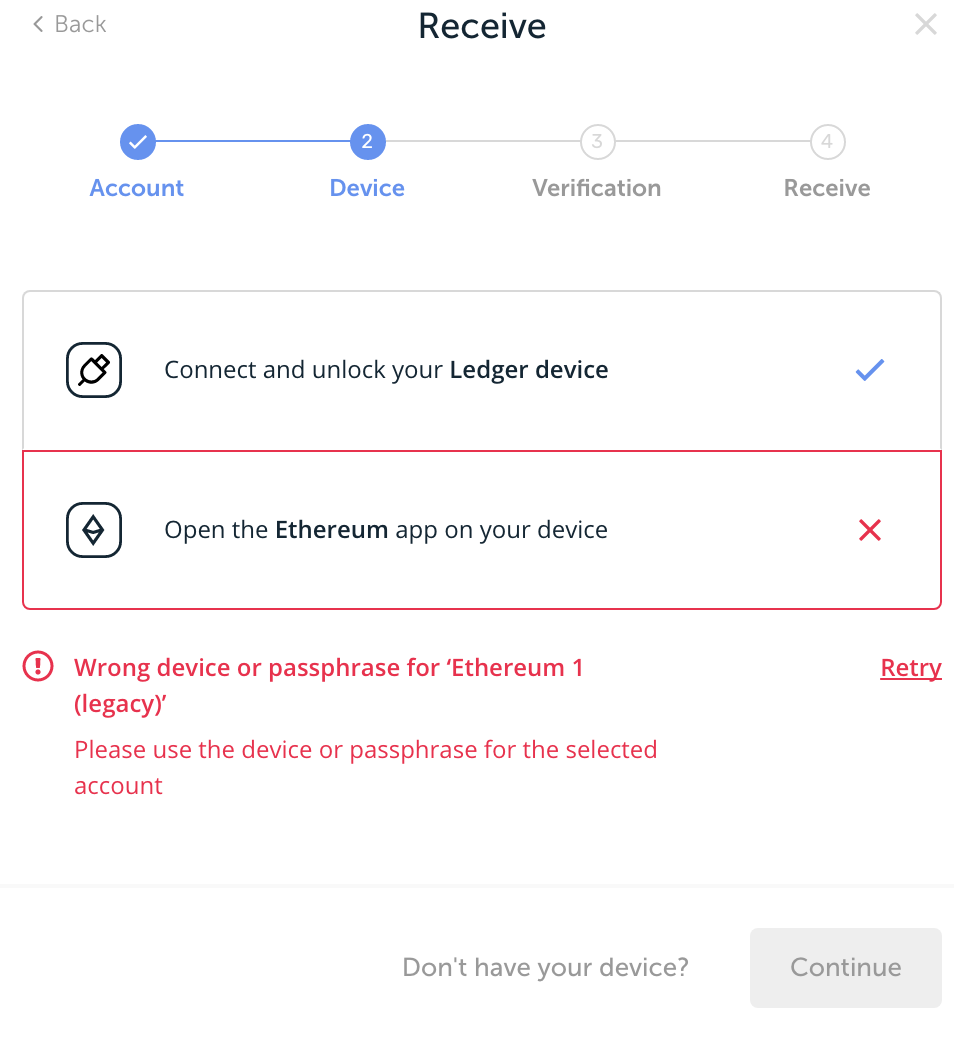Select the completed Account step checkmark circle
Screen dimensions: 954x1040
coord(137,141)
